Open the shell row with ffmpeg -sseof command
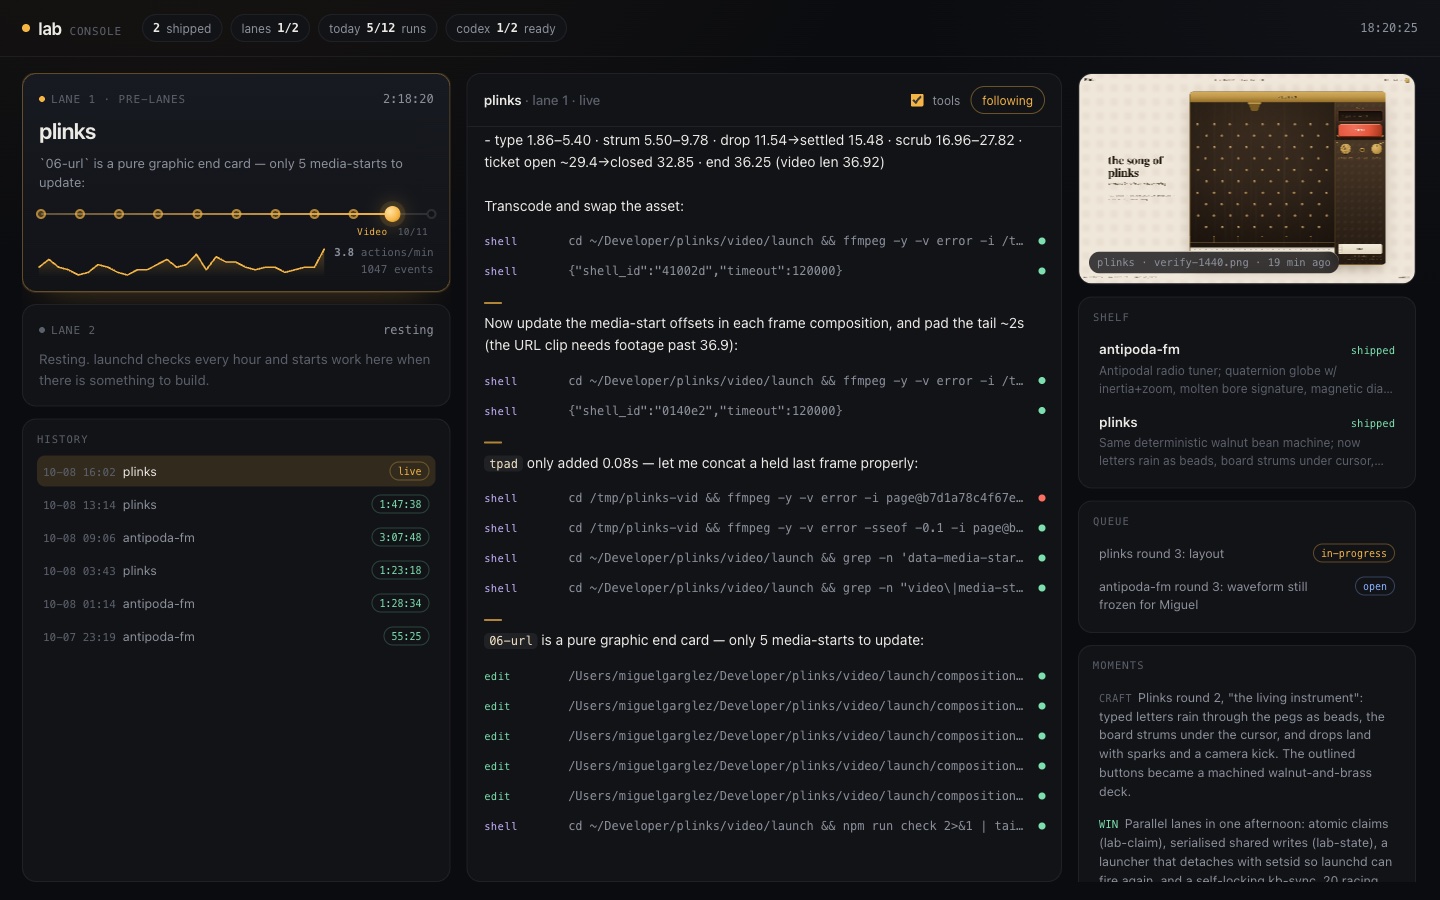The width and height of the screenshot is (1440, 900). [764, 528]
